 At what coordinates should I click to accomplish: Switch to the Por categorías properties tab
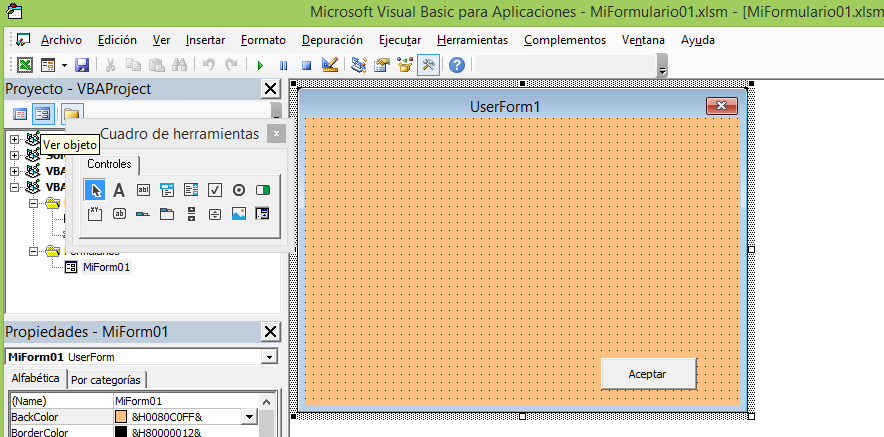106,379
